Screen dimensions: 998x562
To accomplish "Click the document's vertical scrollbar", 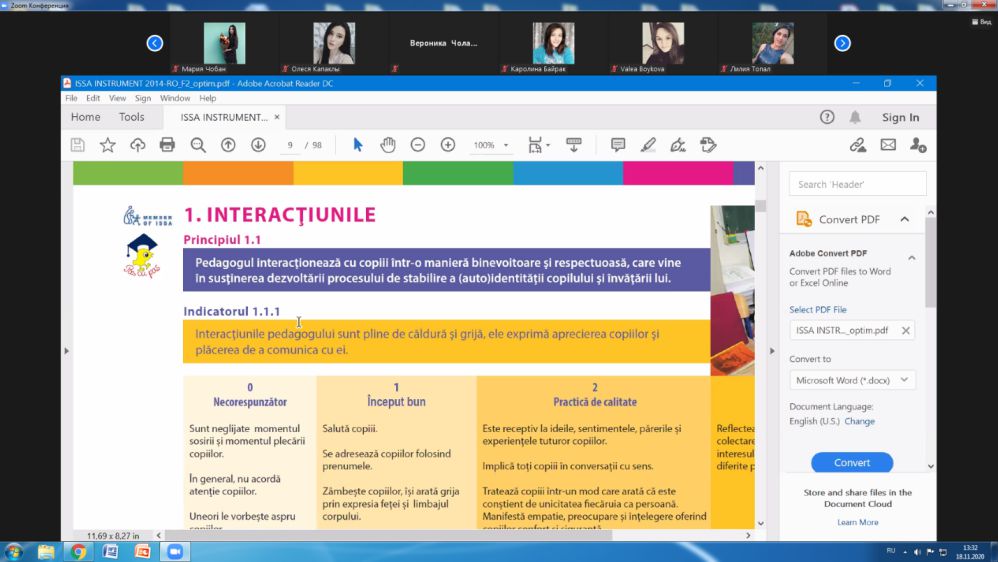I will (760, 350).
